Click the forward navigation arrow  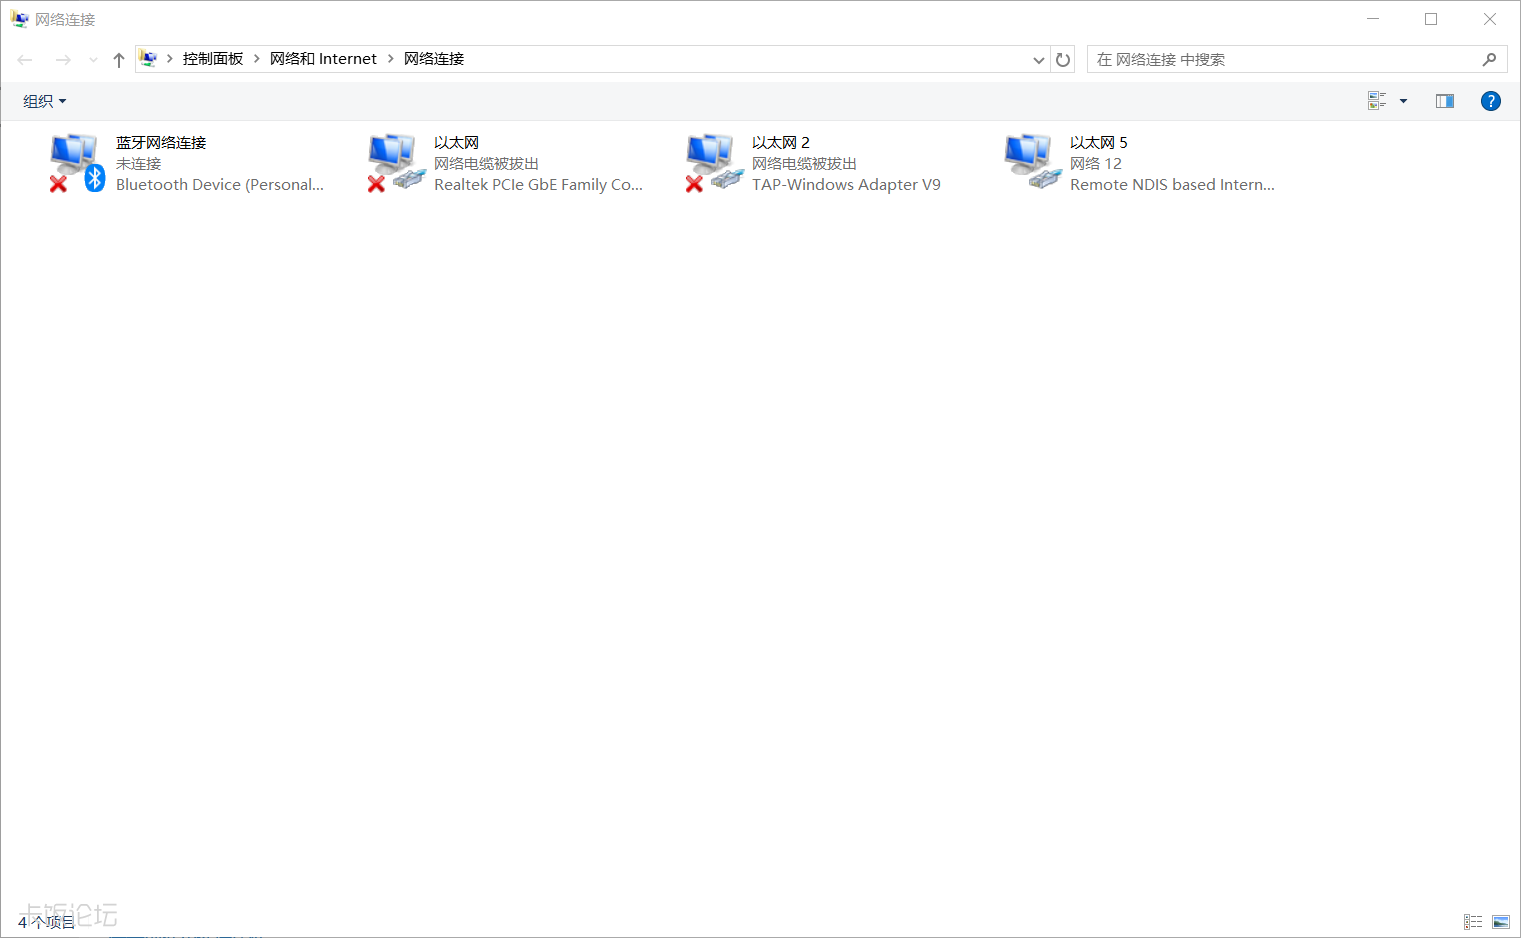(x=63, y=59)
